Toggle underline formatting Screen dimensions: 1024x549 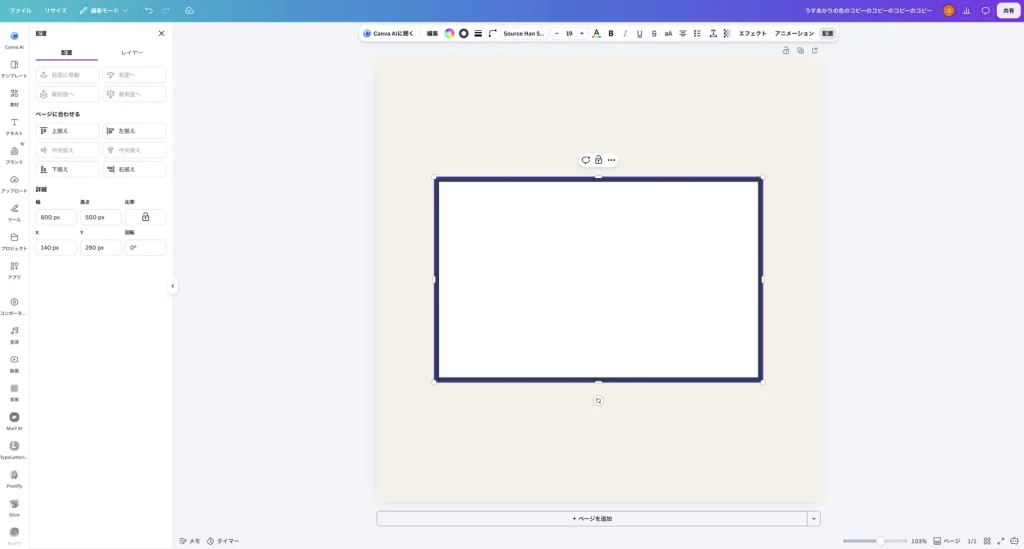pos(639,33)
